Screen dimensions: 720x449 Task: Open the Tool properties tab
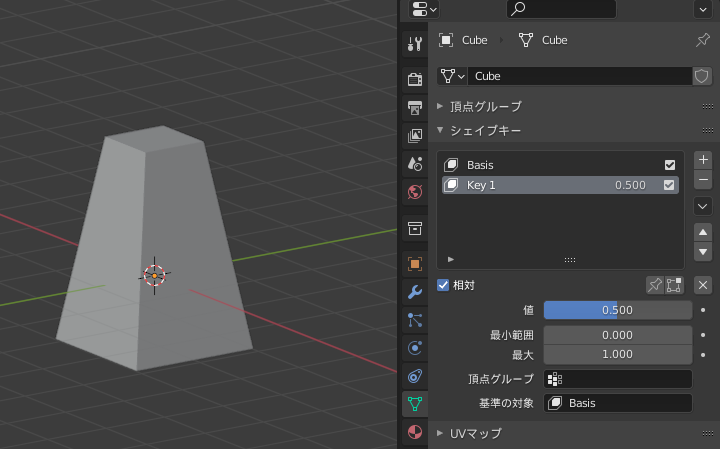click(415, 44)
